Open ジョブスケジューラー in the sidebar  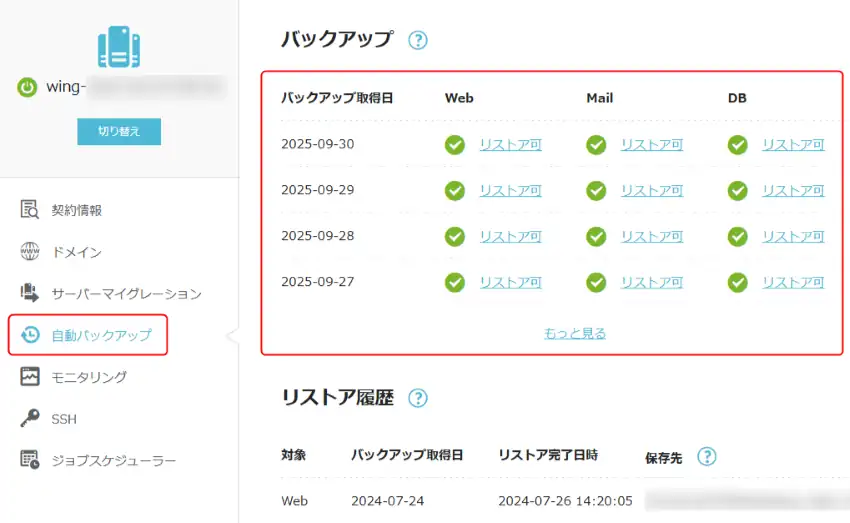coord(113,461)
